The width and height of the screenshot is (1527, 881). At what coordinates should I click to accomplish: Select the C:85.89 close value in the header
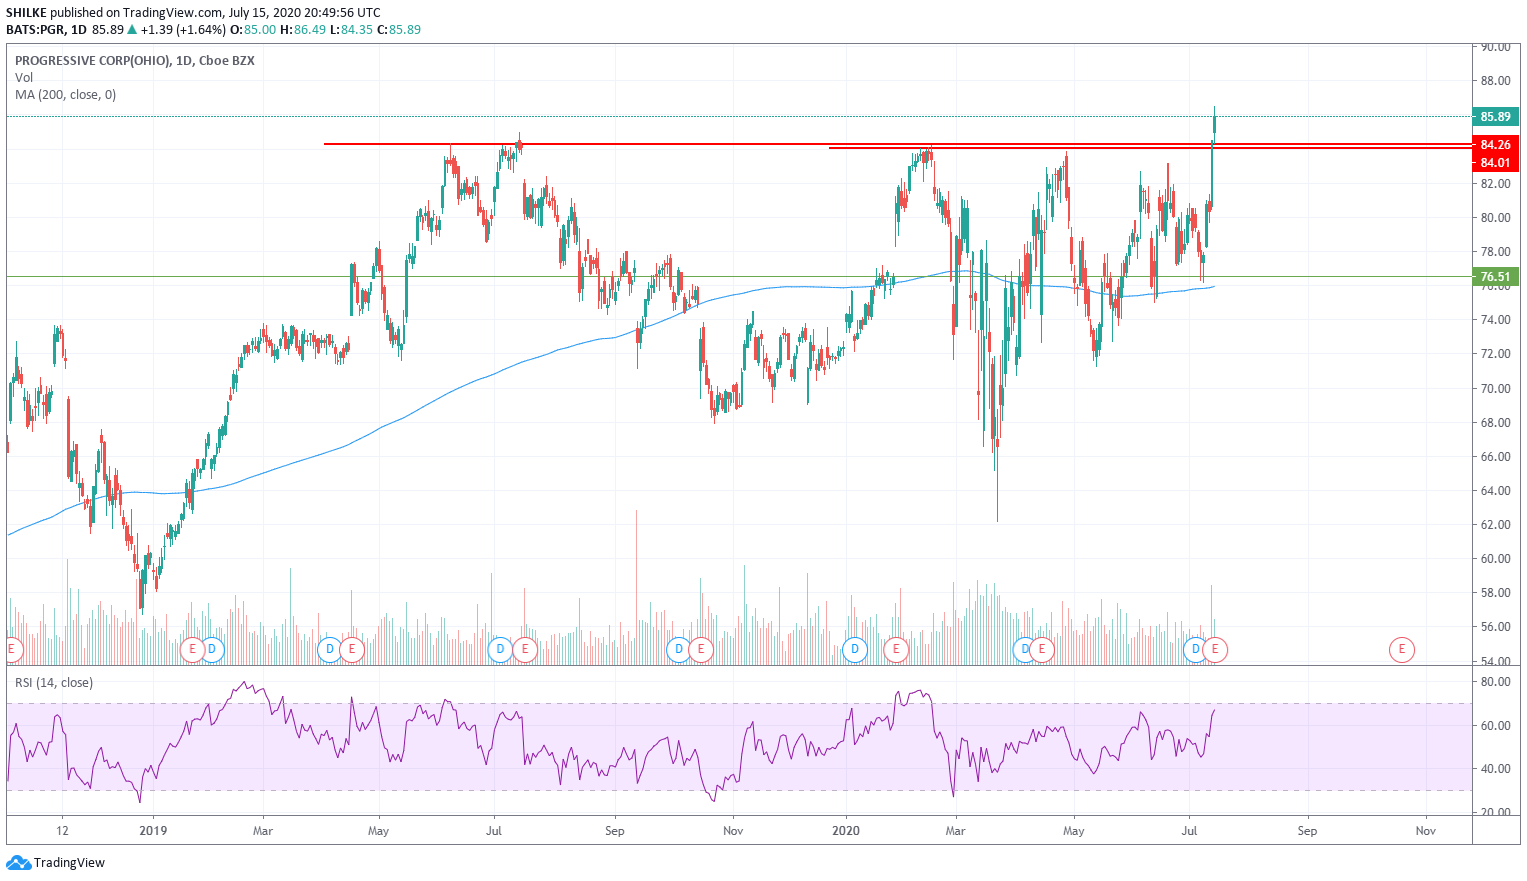point(399,30)
